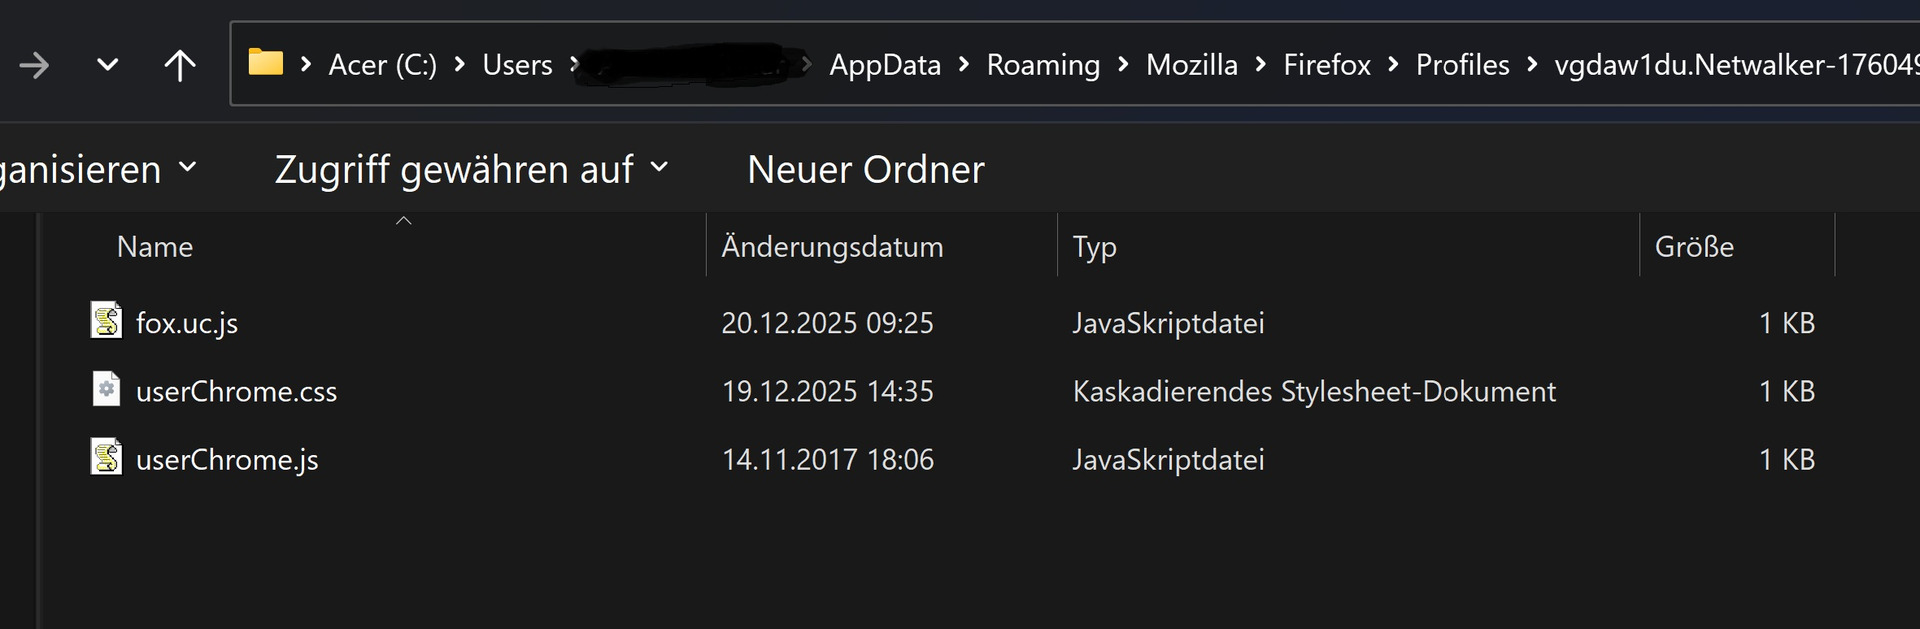Create a folder with Neuer Ordner
Screen dimensions: 1920x629
click(865, 169)
